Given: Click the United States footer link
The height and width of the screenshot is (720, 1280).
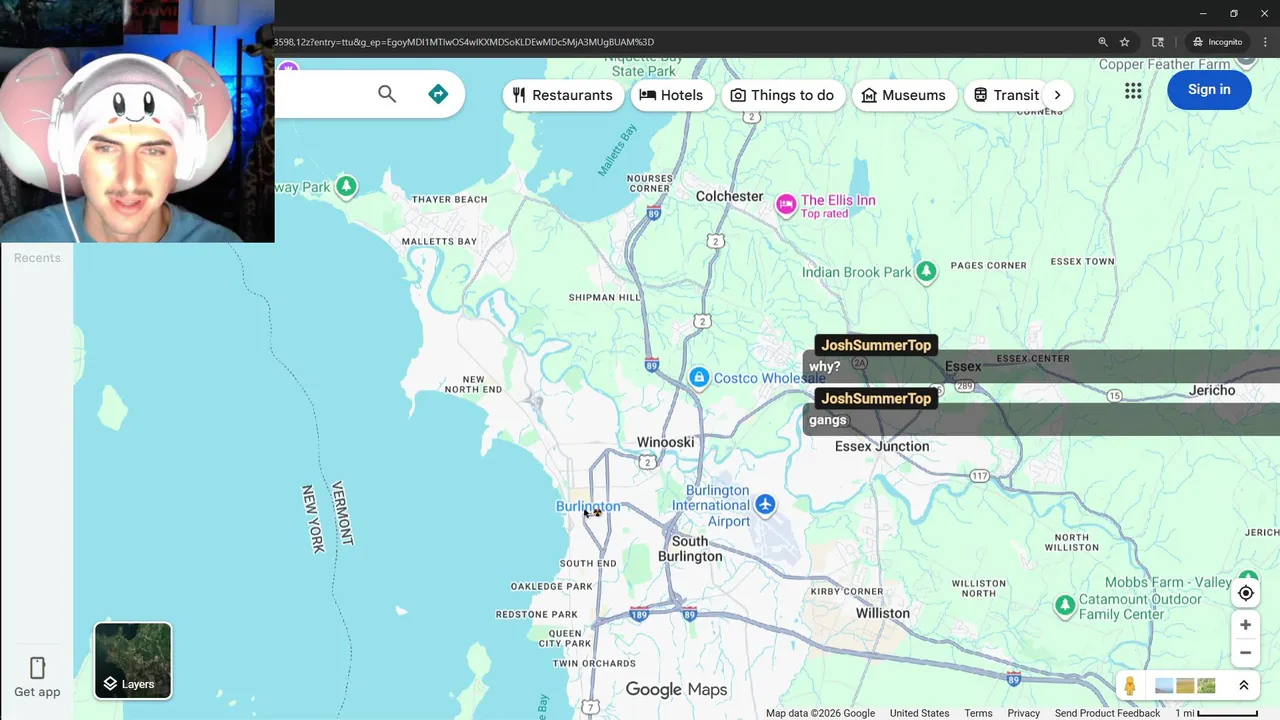Looking at the screenshot, I should click(919, 713).
